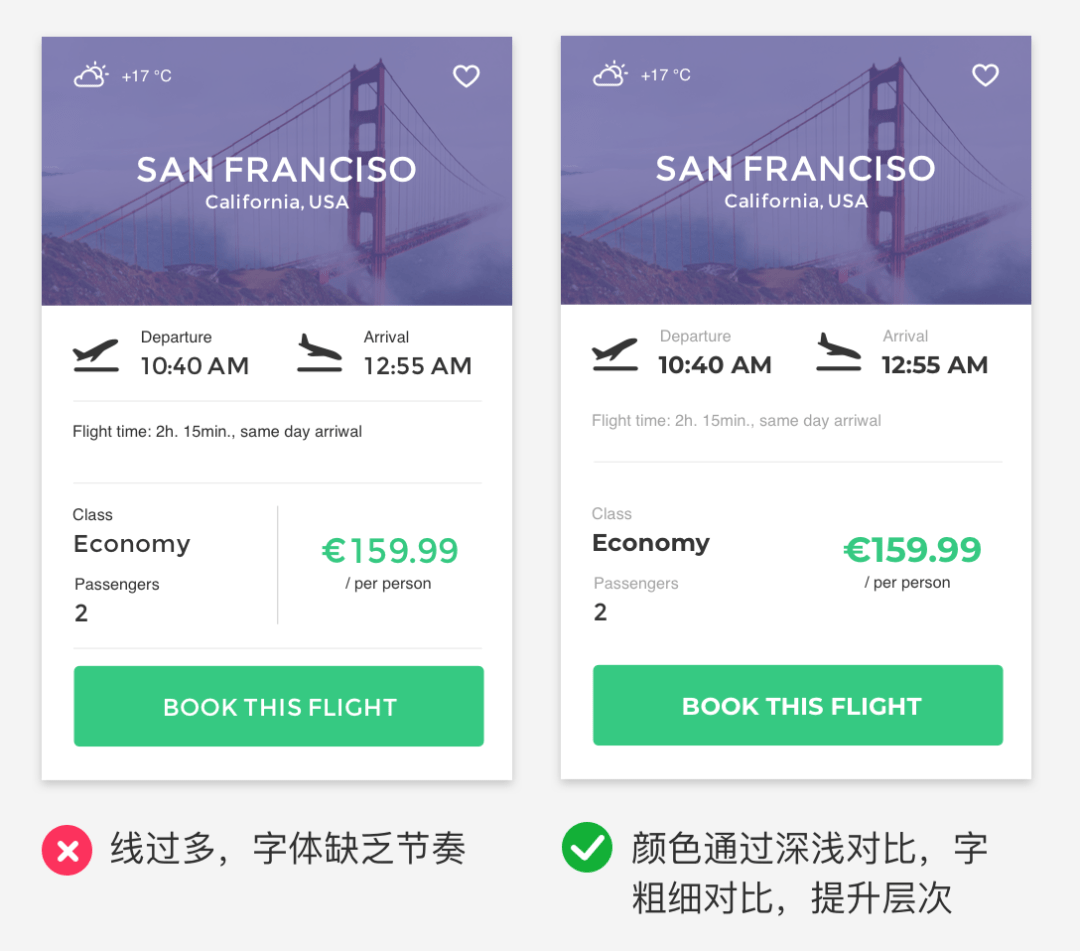Image resolution: width=1080 pixels, height=951 pixels.
Task: Click the 12:55 AM arrival time on right card
Action: coord(934,365)
